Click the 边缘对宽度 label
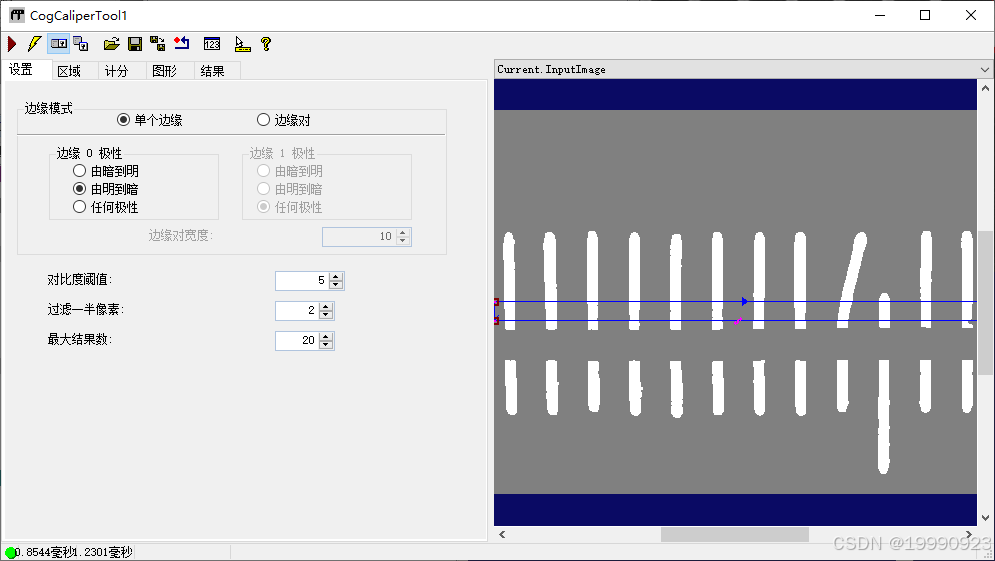Viewport: 995px width, 561px height. click(x=181, y=235)
